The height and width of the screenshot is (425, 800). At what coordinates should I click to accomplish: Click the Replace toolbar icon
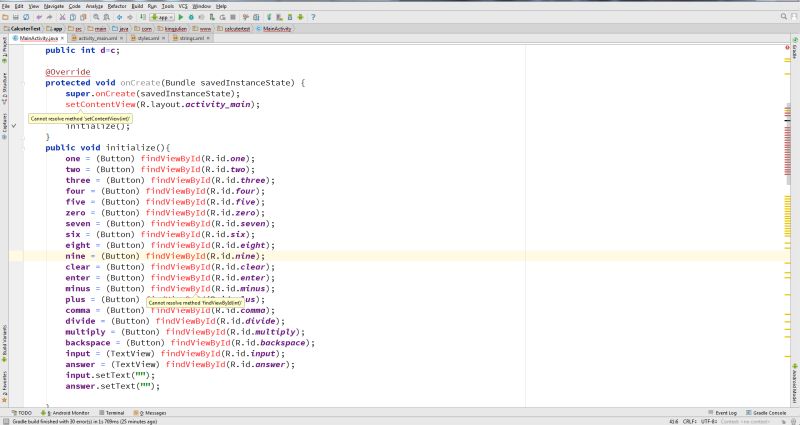click(106, 17)
